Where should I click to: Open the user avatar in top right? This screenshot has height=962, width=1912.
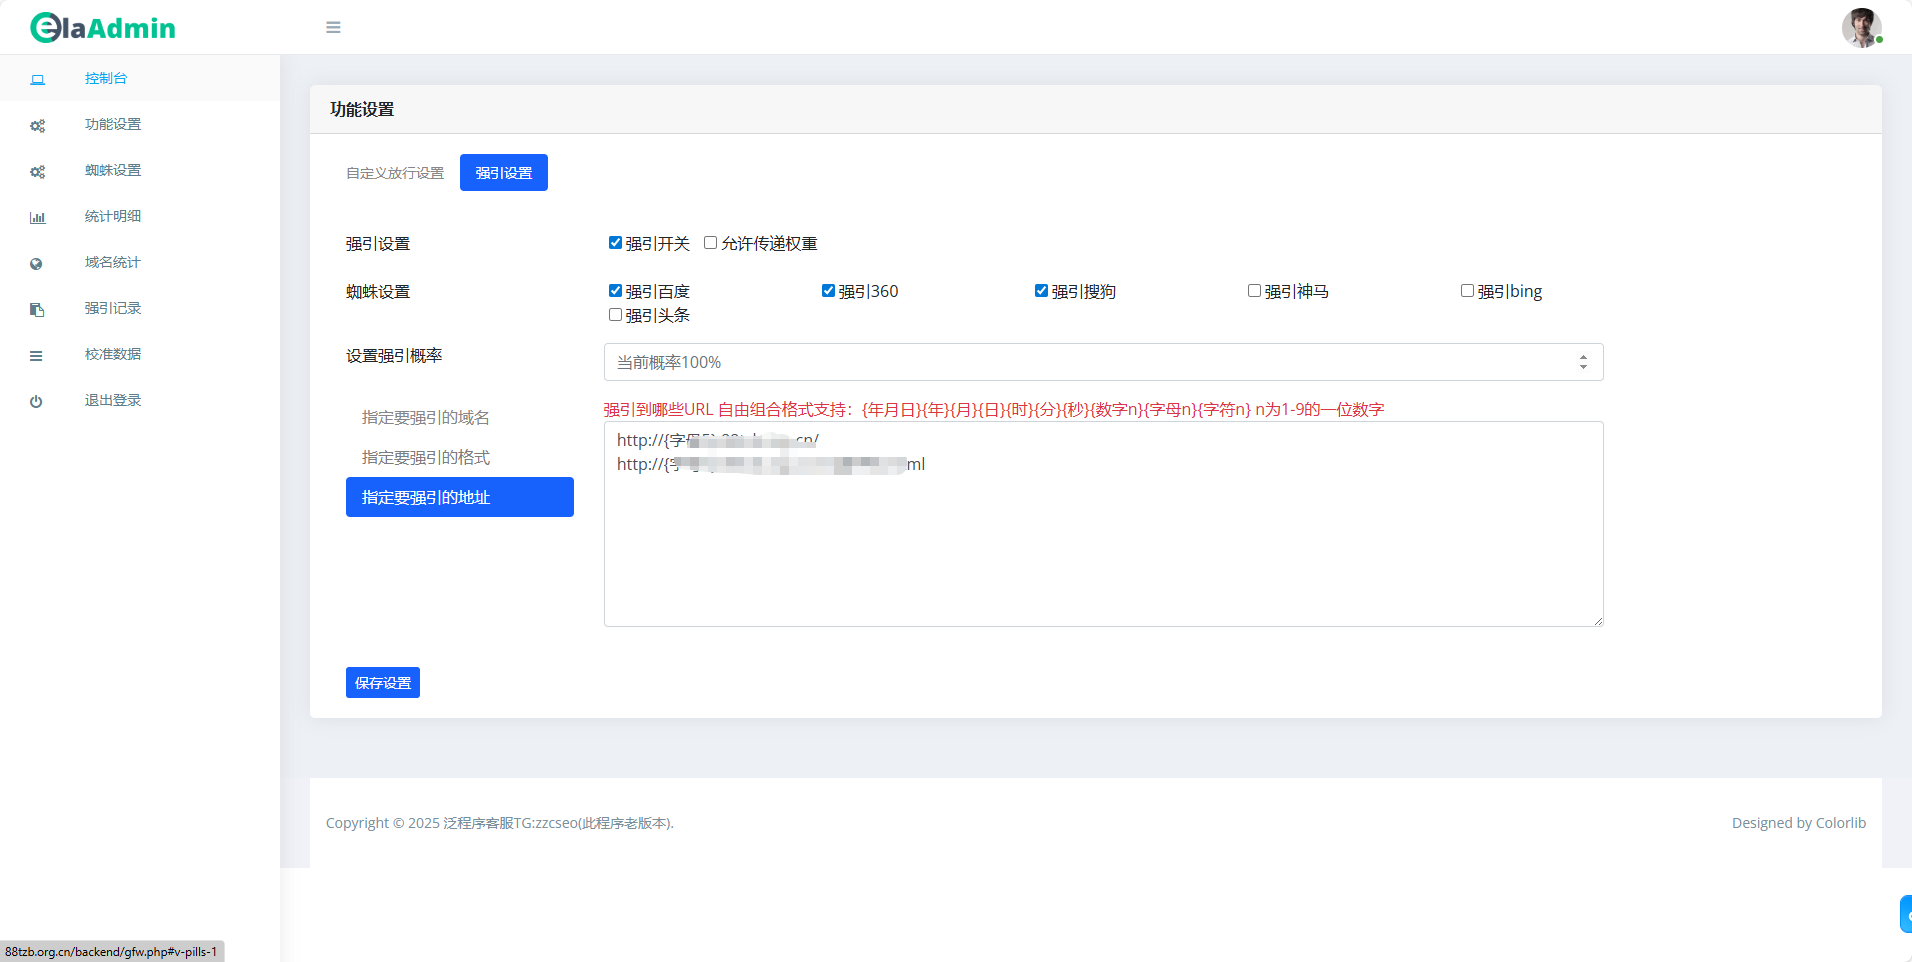[1860, 28]
